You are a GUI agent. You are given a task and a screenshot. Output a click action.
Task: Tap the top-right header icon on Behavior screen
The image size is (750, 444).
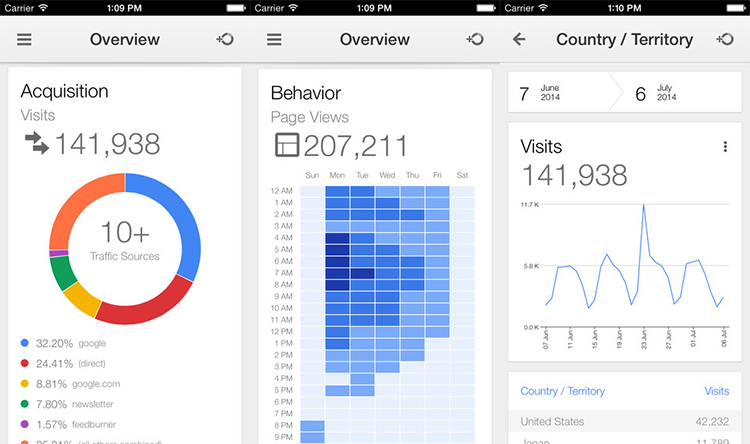click(x=475, y=40)
